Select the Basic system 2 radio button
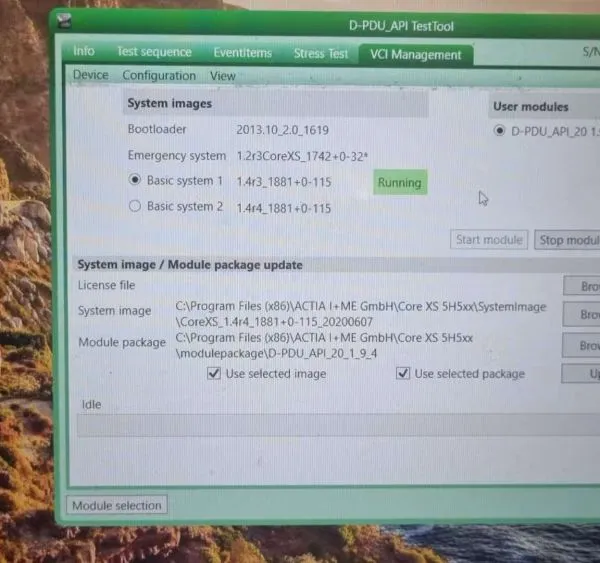600x563 pixels. click(135, 206)
